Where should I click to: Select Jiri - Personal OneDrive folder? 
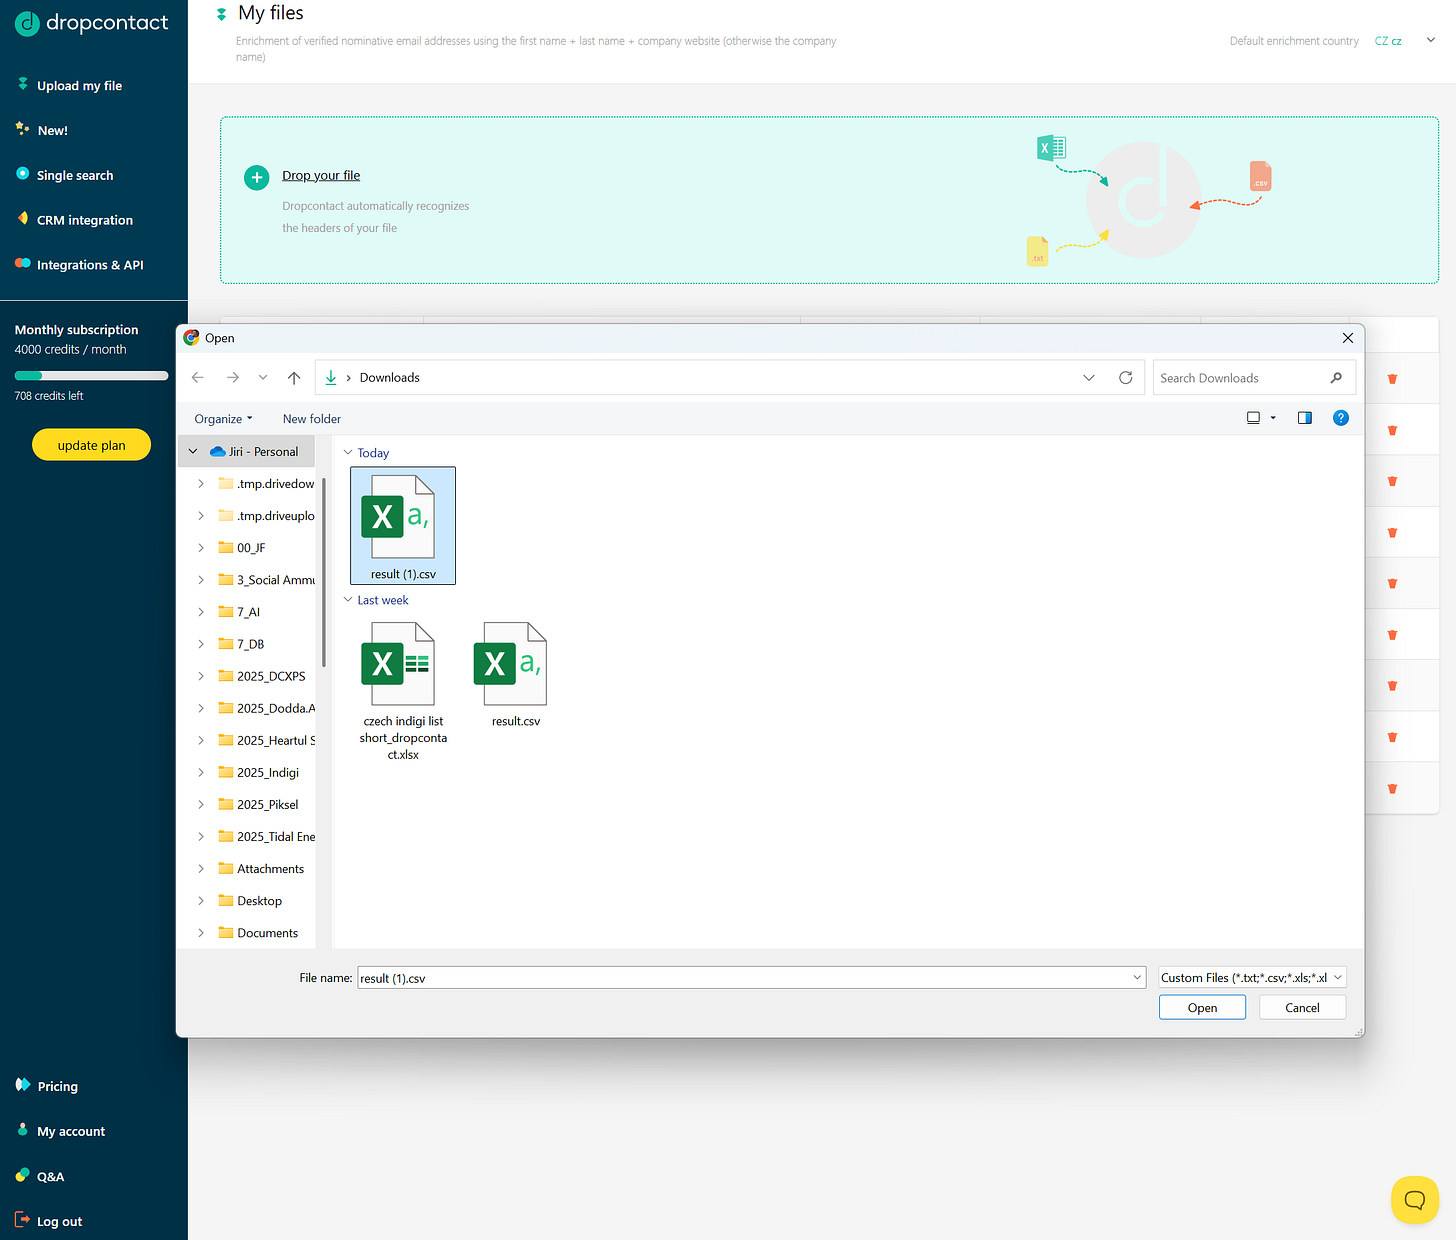(x=254, y=452)
